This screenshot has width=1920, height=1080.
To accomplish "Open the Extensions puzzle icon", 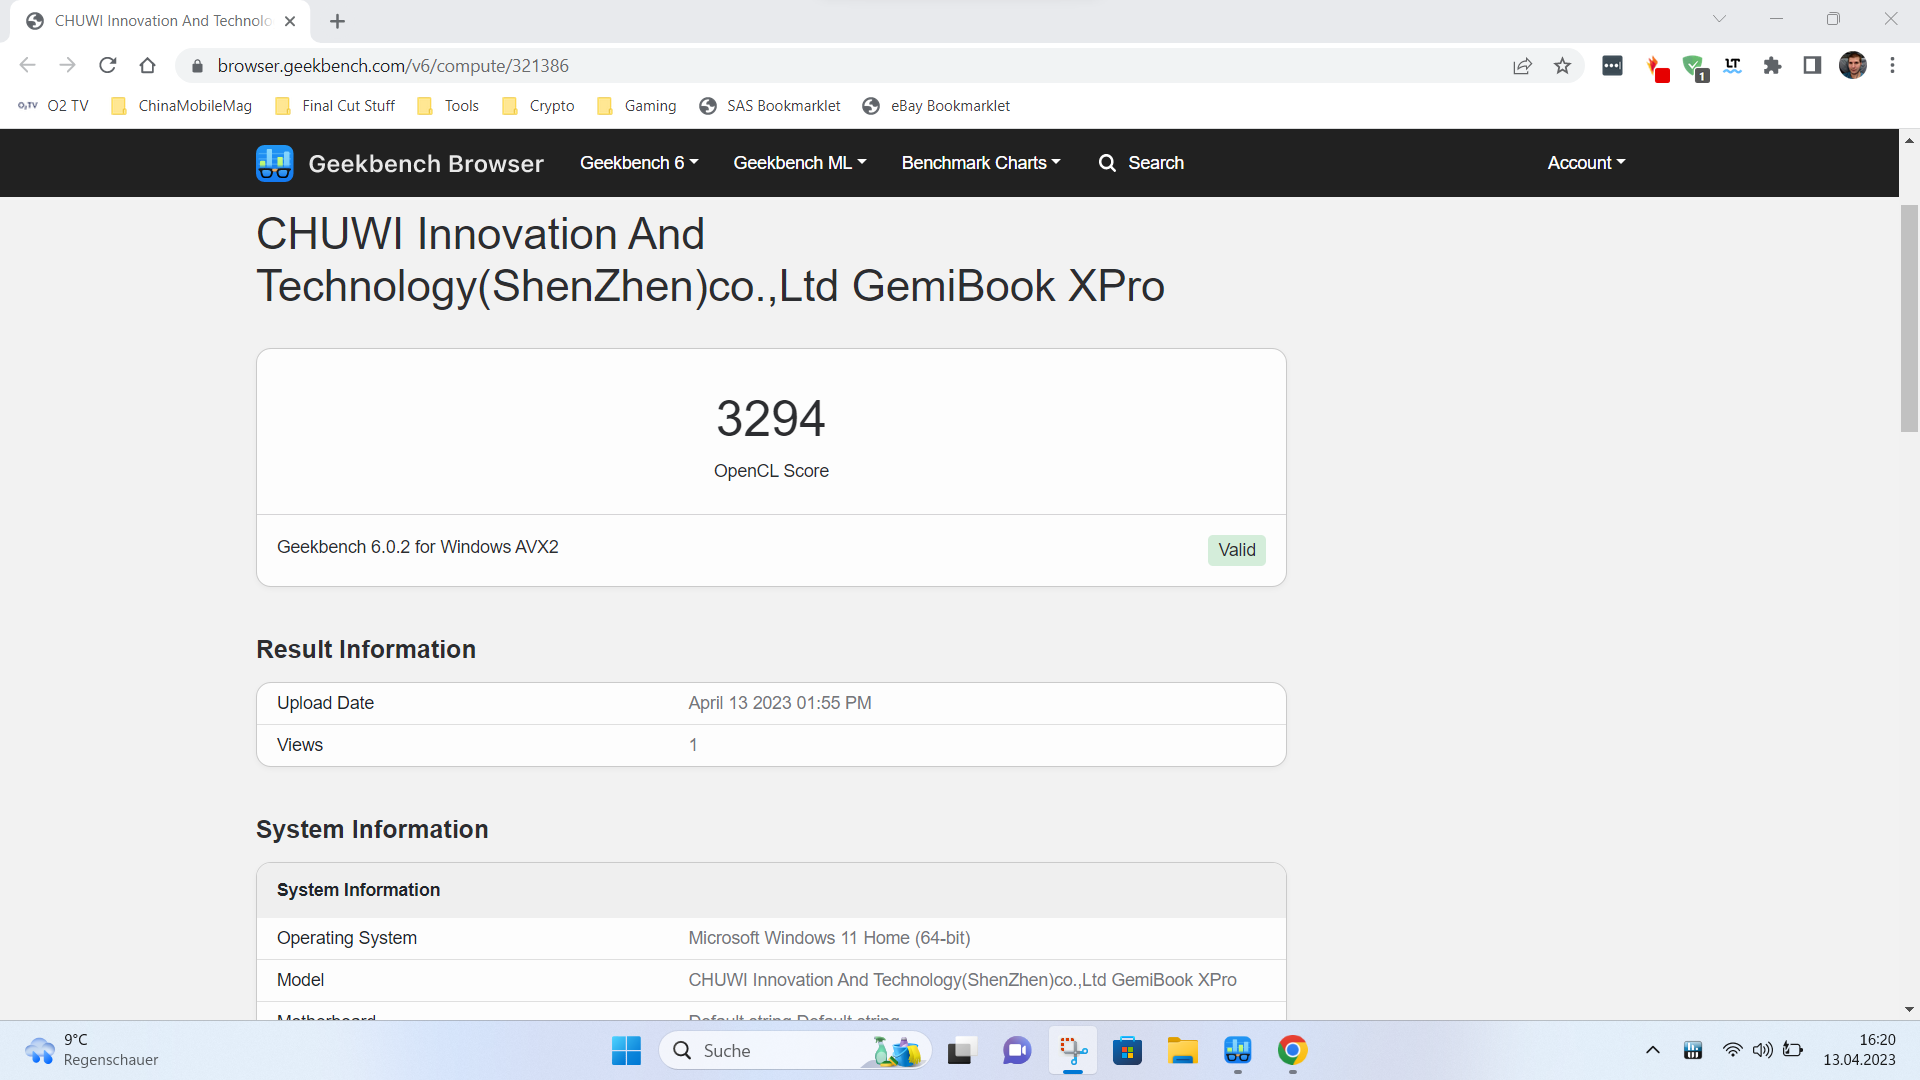I will (x=1772, y=66).
